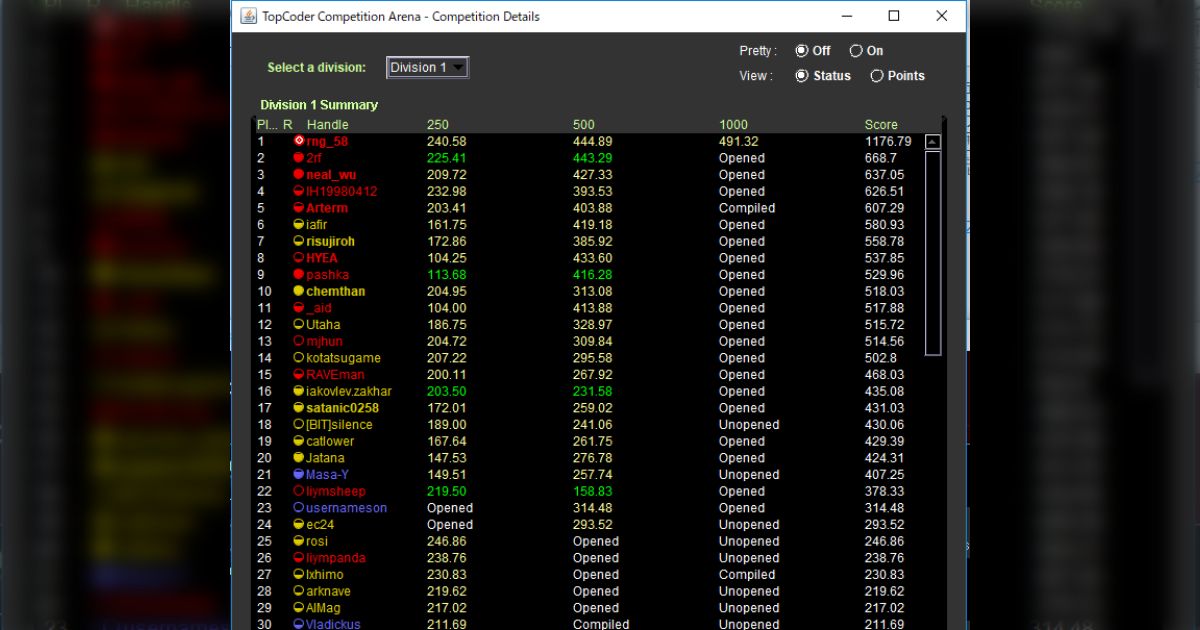
Task: Click the rating icon next to neal_wu
Action: 298,175
